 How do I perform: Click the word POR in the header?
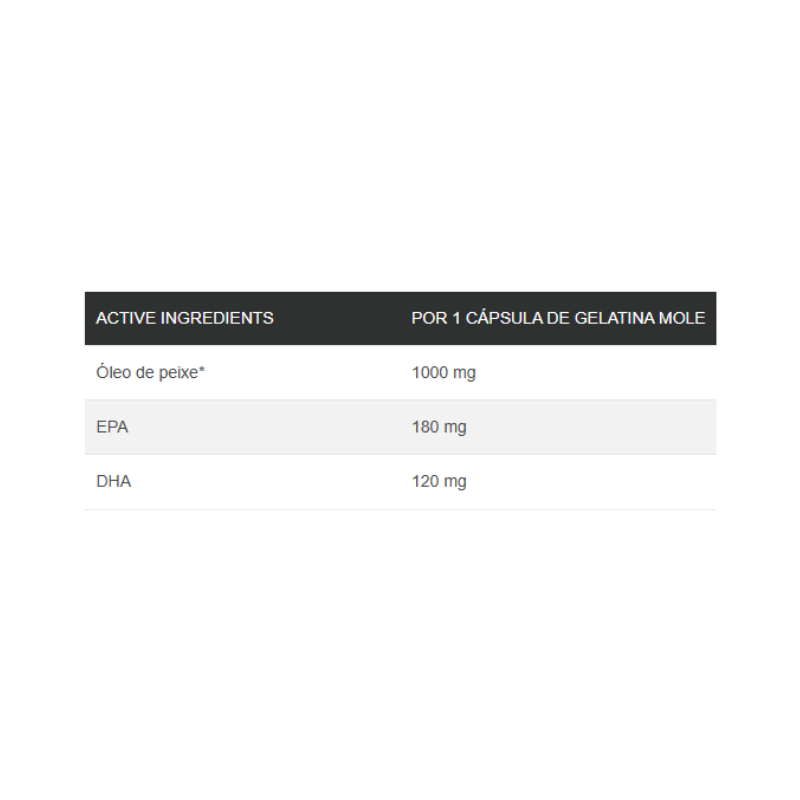coord(429,318)
